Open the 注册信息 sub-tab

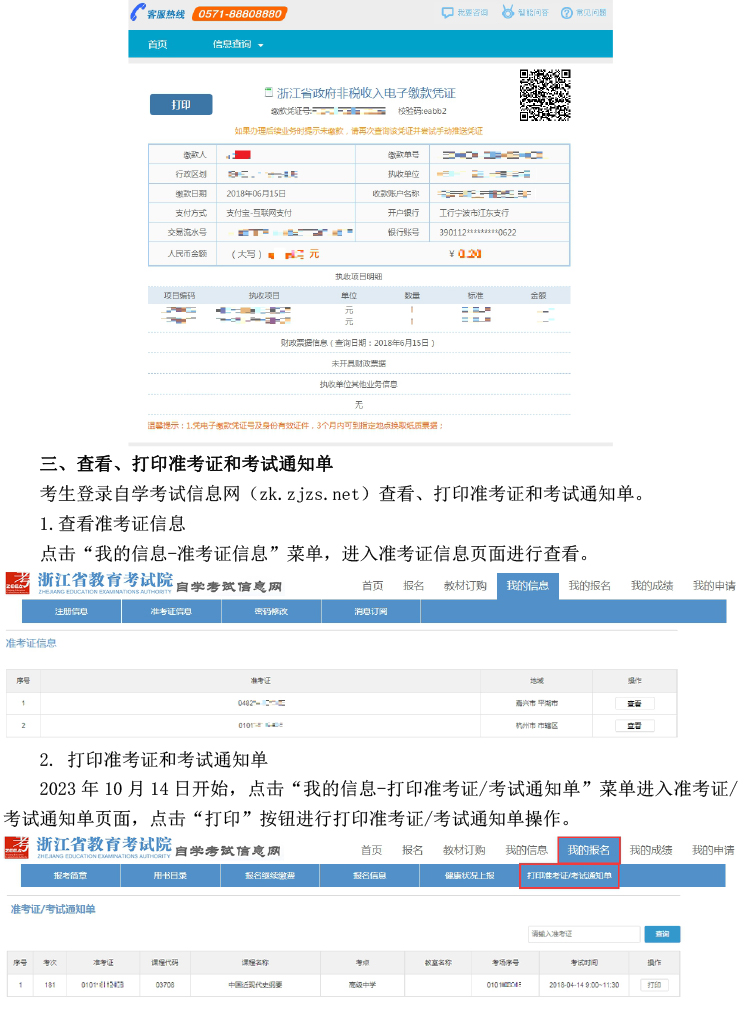(72, 611)
